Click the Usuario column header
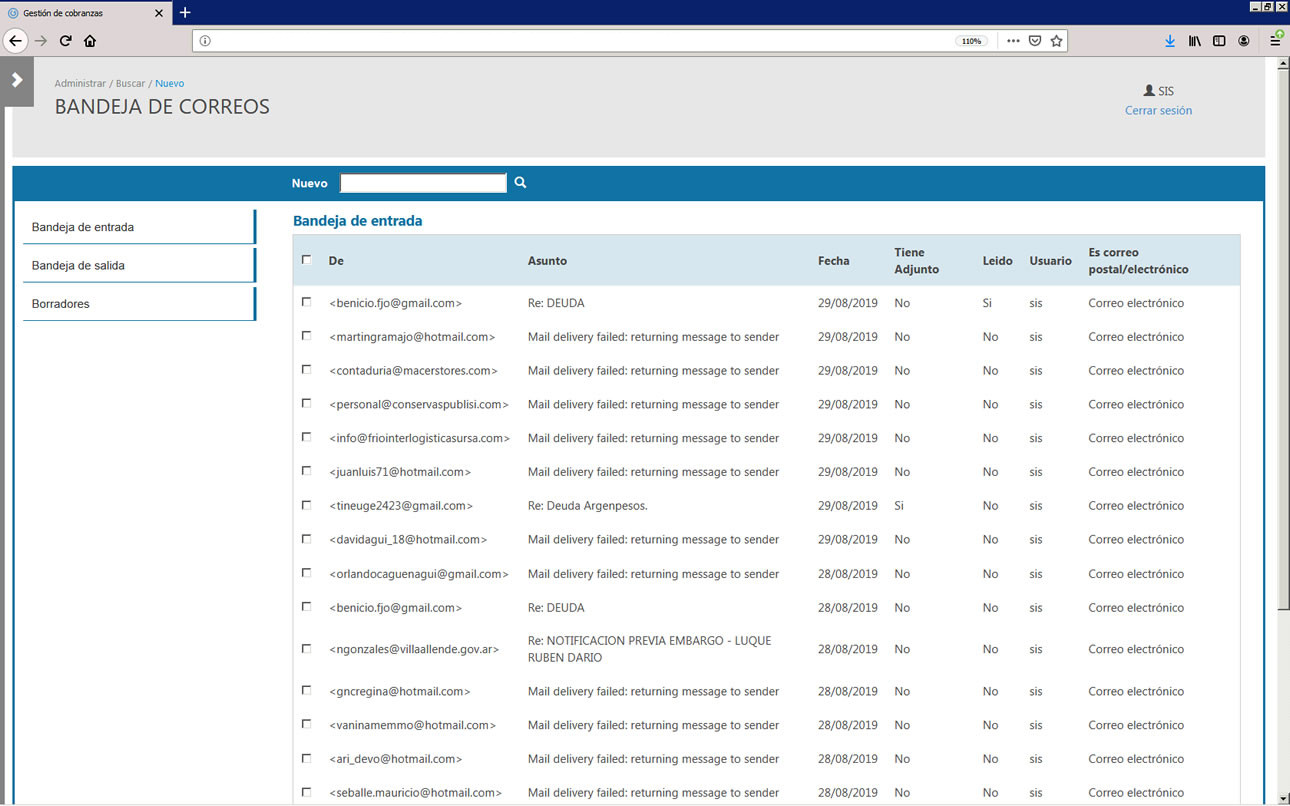Image resolution: width=1290 pixels, height=806 pixels. coord(1050,260)
